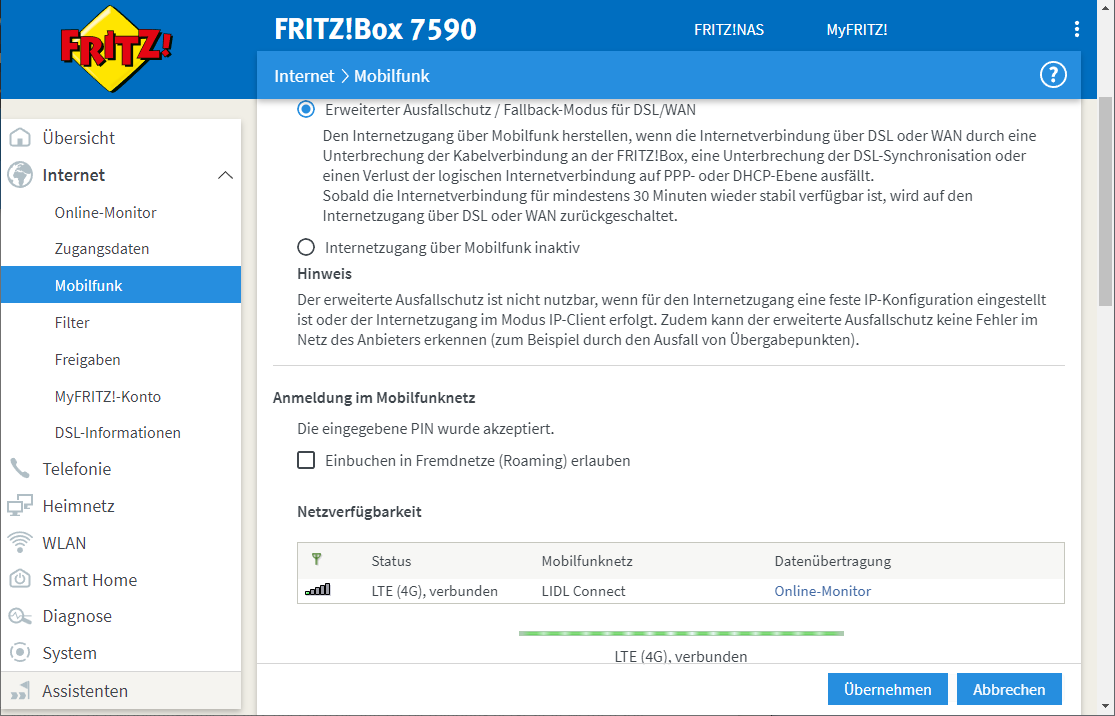This screenshot has width=1115, height=716.
Task: Click the Mobilfunk breadcrumb text
Action: (x=392, y=76)
